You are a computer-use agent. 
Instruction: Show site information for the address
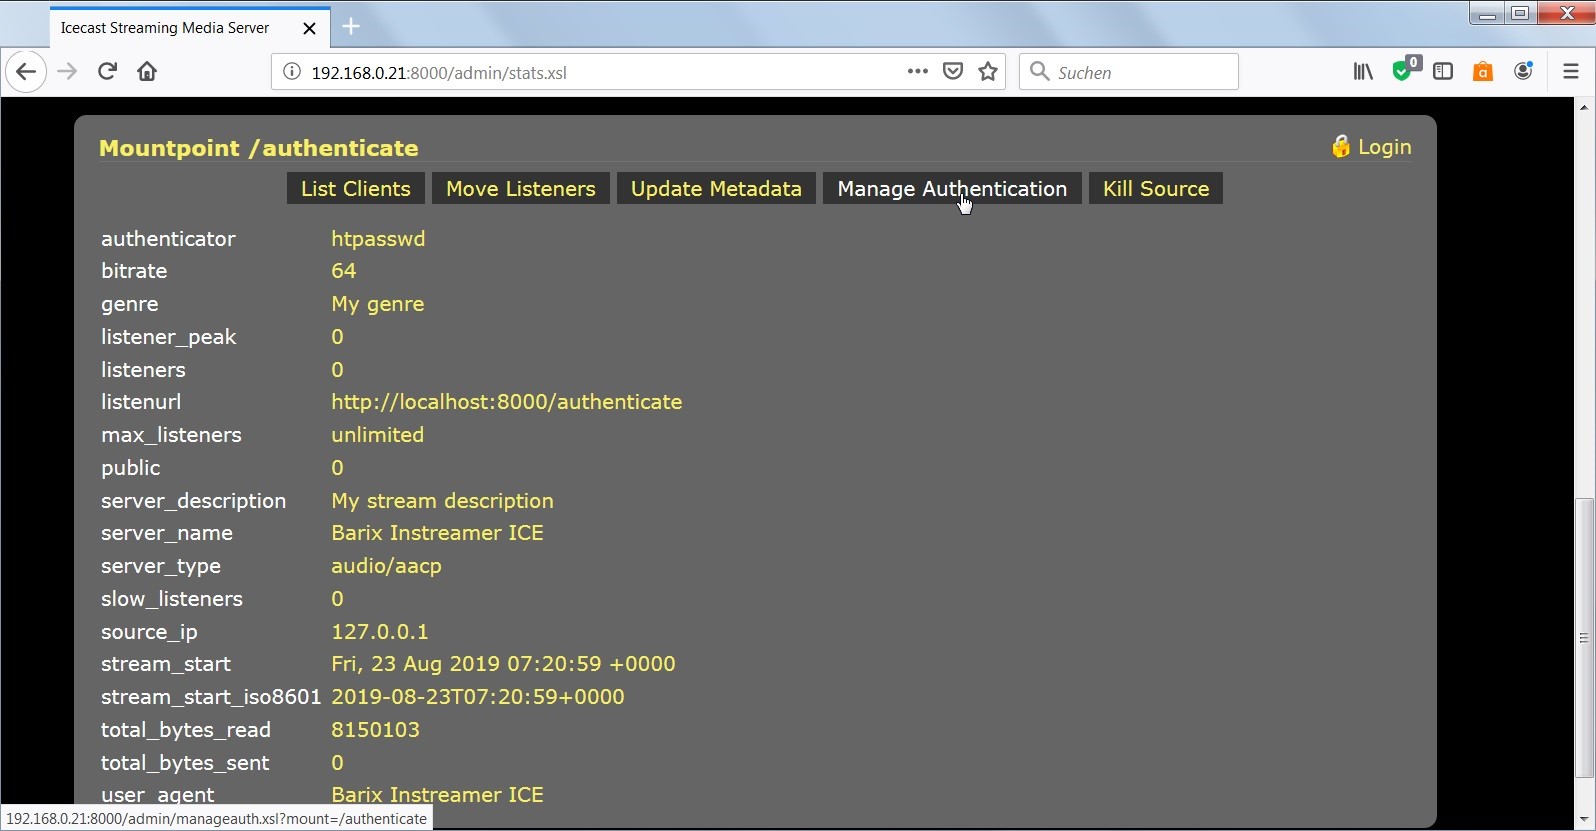(x=292, y=72)
